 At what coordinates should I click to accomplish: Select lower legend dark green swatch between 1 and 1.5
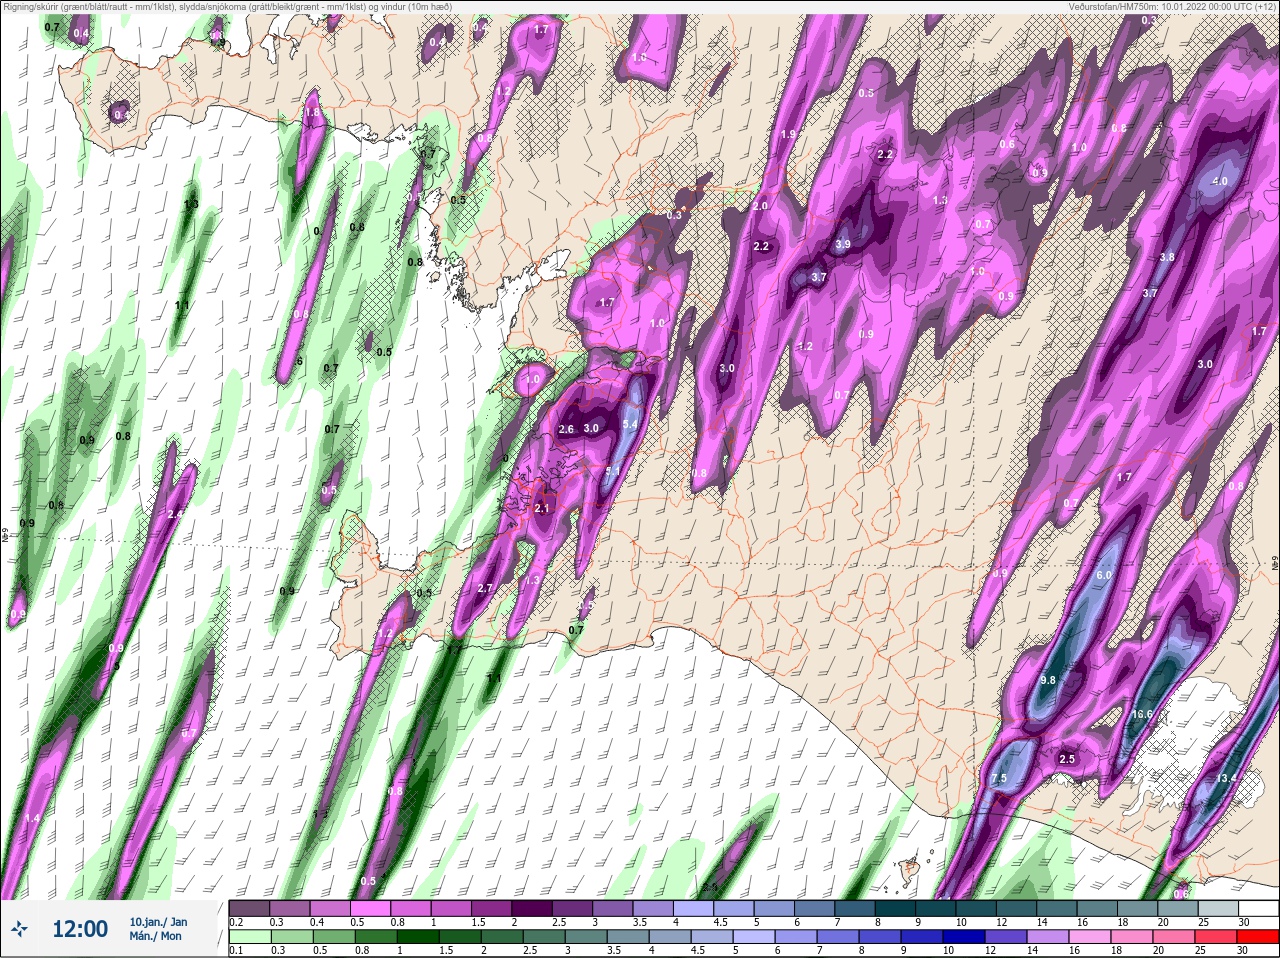click(x=418, y=937)
